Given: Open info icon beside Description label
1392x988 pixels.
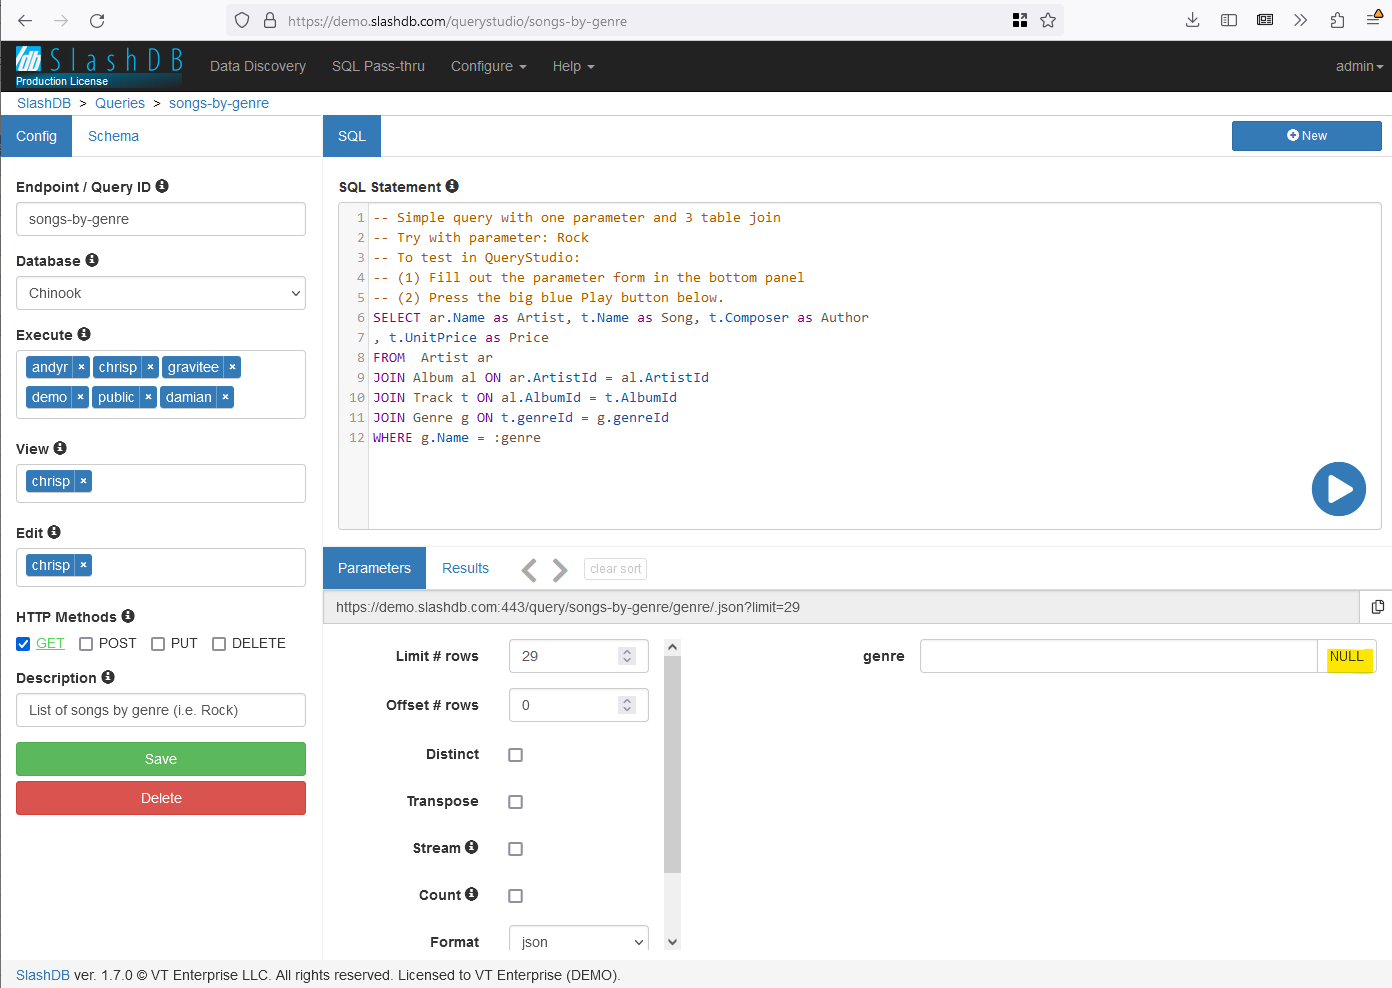Looking at the screenshot, I should (108, 677).
